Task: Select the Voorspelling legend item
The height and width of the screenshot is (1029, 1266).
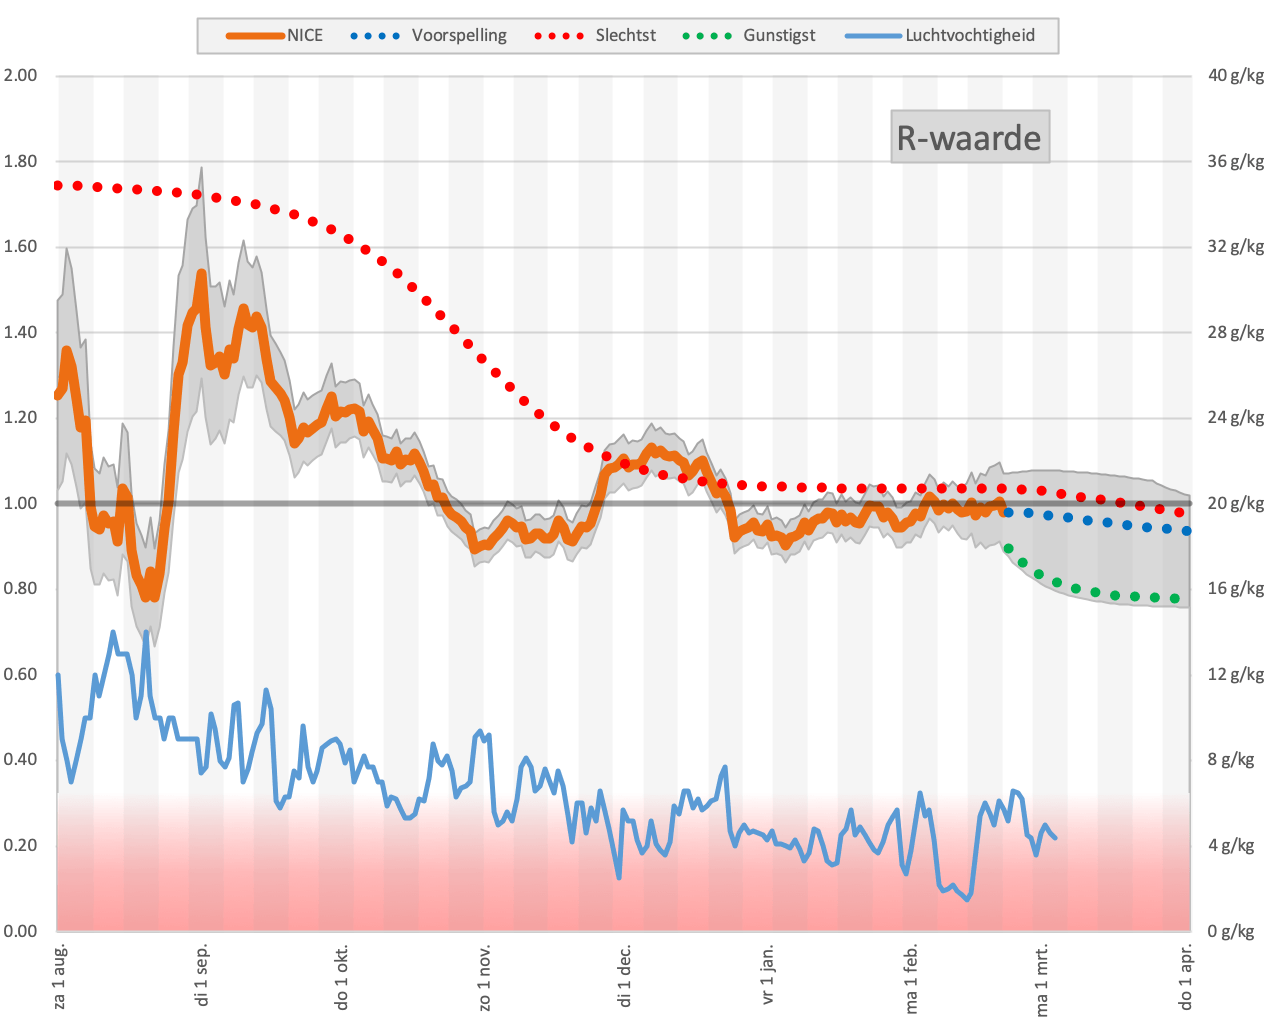Action: click(429, 35)
